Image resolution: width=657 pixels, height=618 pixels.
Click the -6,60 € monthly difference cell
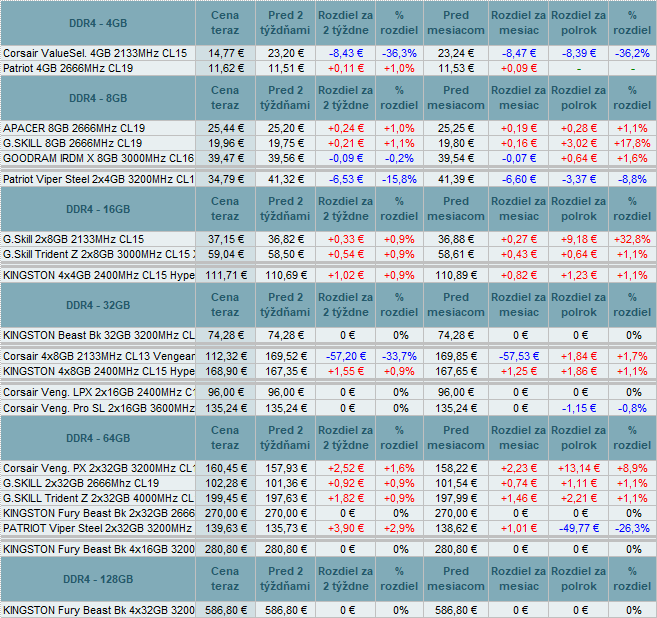tap(519, 179)
